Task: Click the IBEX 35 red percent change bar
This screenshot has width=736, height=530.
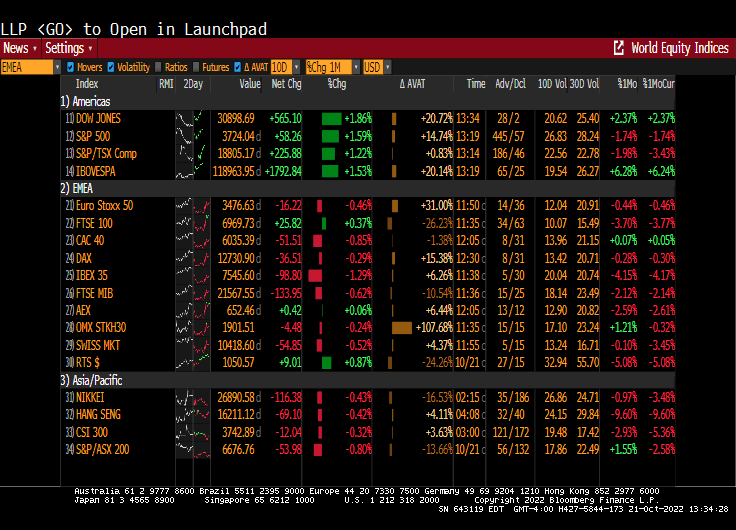Action: pyautogui.click(x=315, y=275)
